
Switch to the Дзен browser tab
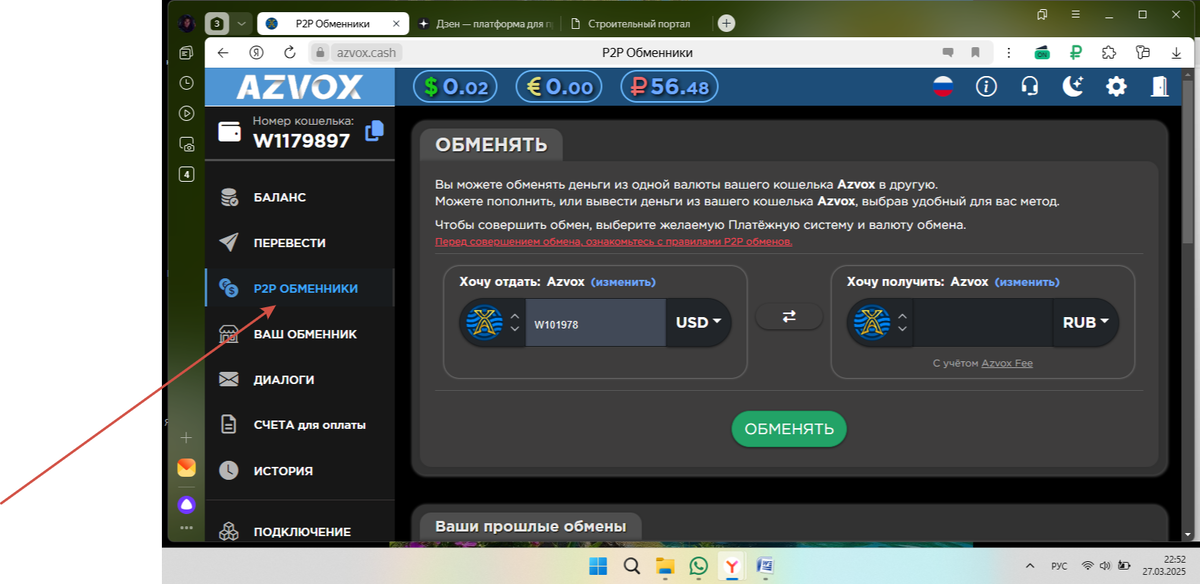point(484,23)
